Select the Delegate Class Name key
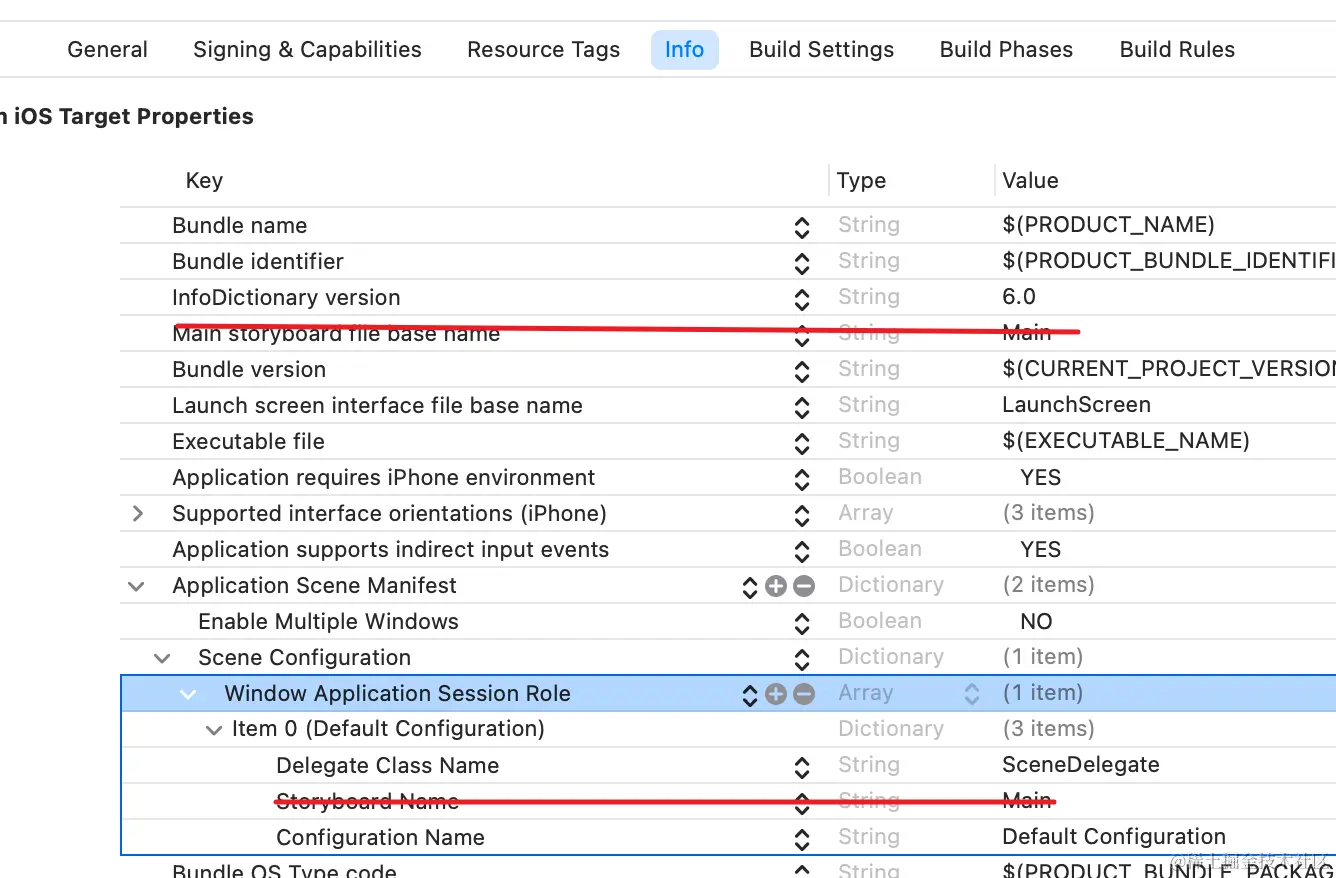 pos(387,766)
